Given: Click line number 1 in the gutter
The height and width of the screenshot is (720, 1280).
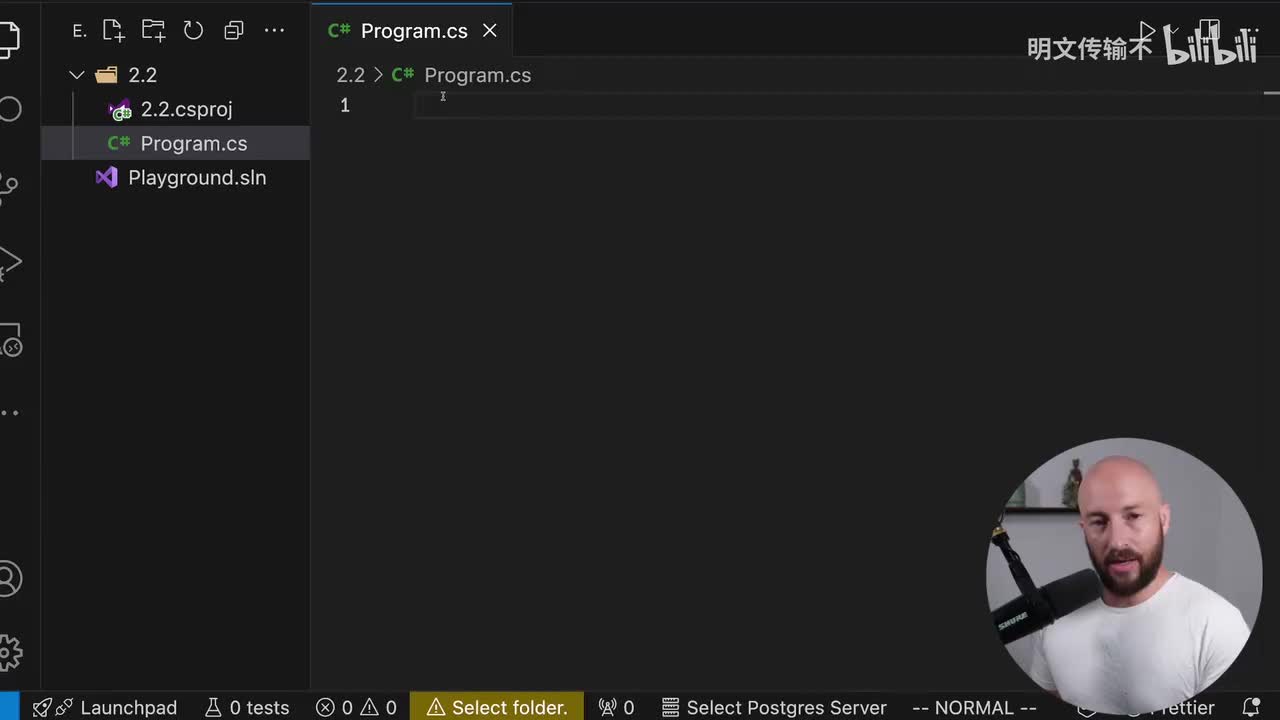Looking at the screenshot, I should [x=345, y=105].
